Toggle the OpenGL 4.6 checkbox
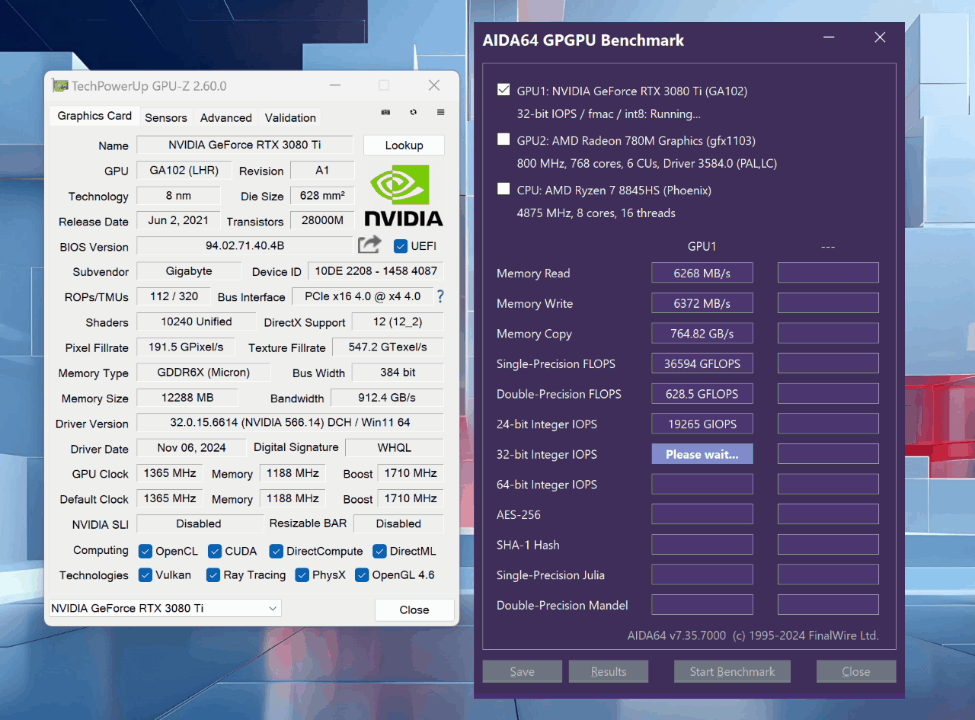This screenshot has width=975, height=720. [362, 575]
